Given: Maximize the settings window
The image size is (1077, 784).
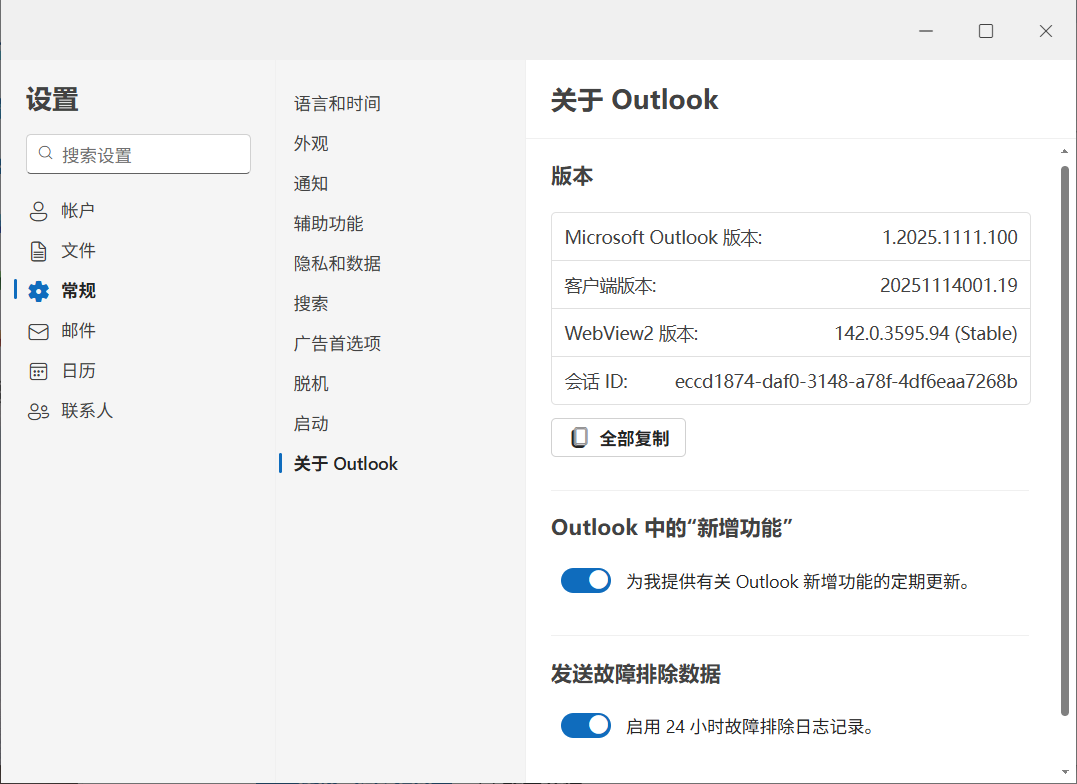Looking at the screenshot, I should [x=986, y=31].
